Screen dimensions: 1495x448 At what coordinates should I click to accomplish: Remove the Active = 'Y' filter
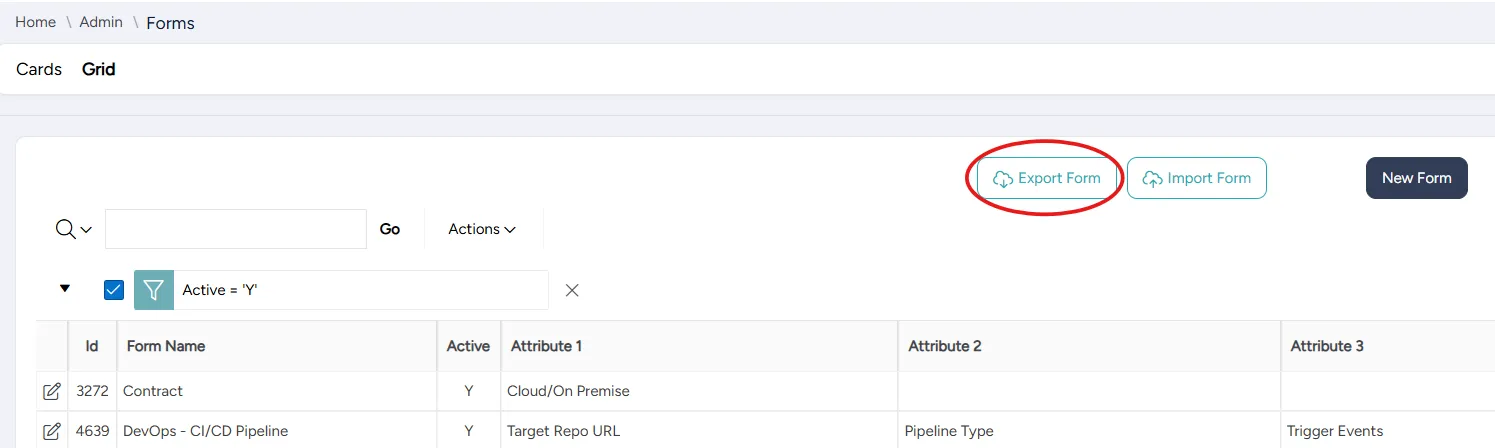pyautogui.click(x=572, y=290)
